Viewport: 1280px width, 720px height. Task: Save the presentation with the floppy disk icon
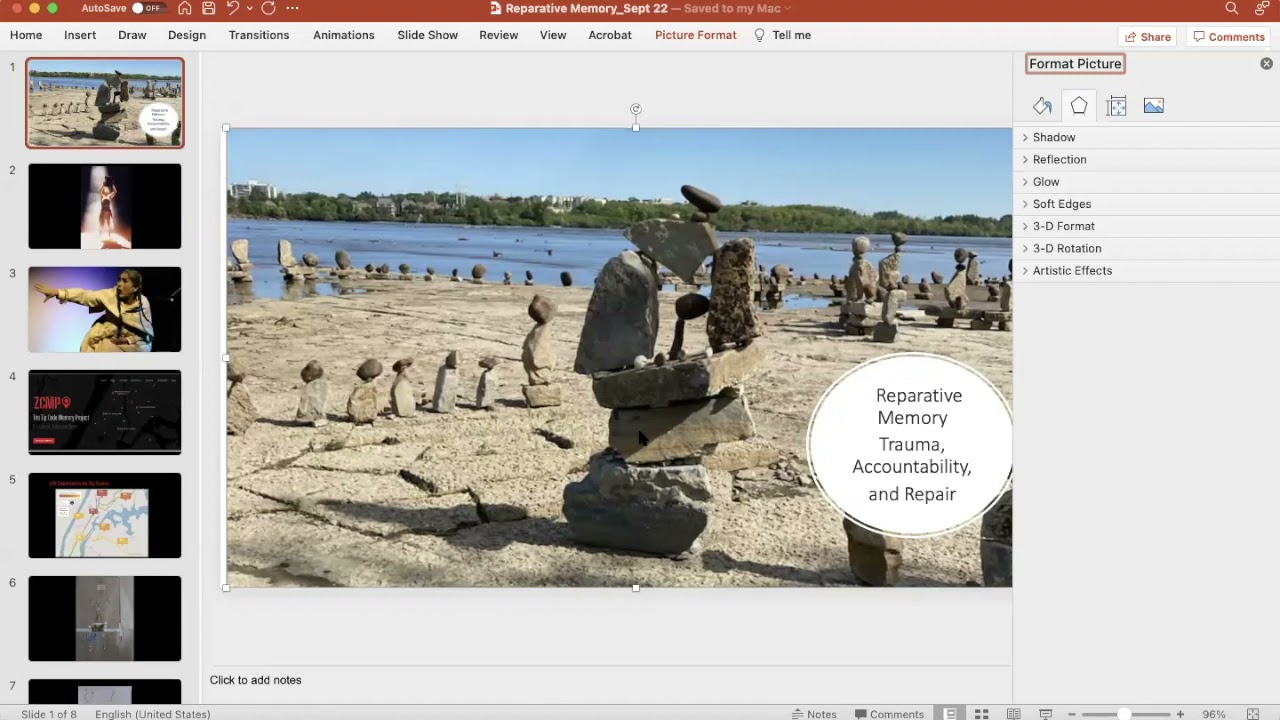pos(208,8)
